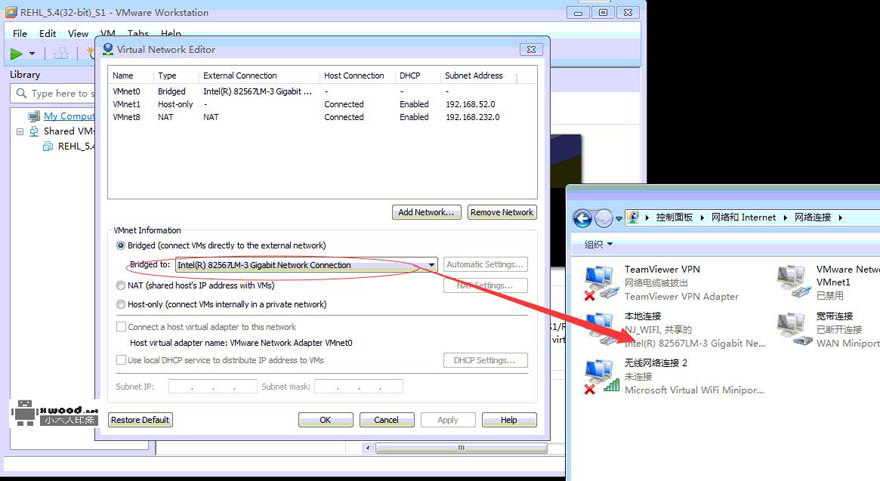880x481 pixels.
Task: Click the My Computer link in Library
Action: (69, 116)
